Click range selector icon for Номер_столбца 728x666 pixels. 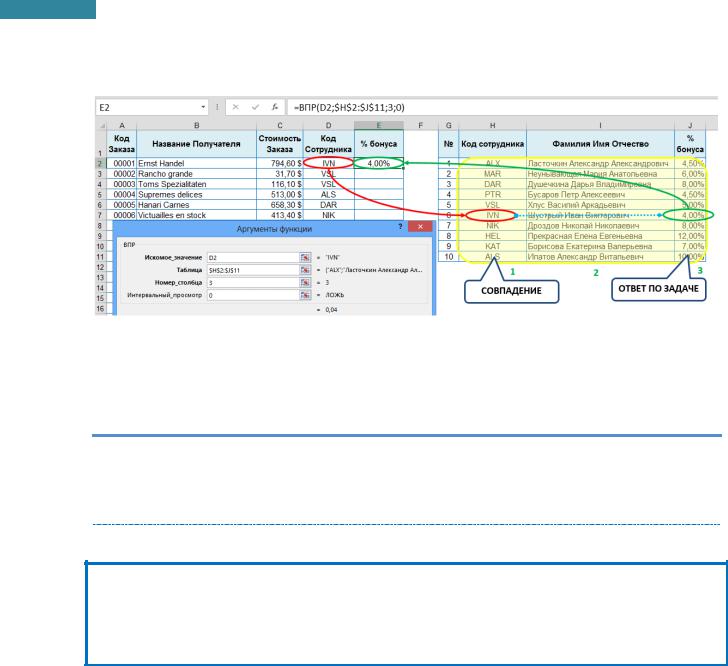(x=305, y=282)
